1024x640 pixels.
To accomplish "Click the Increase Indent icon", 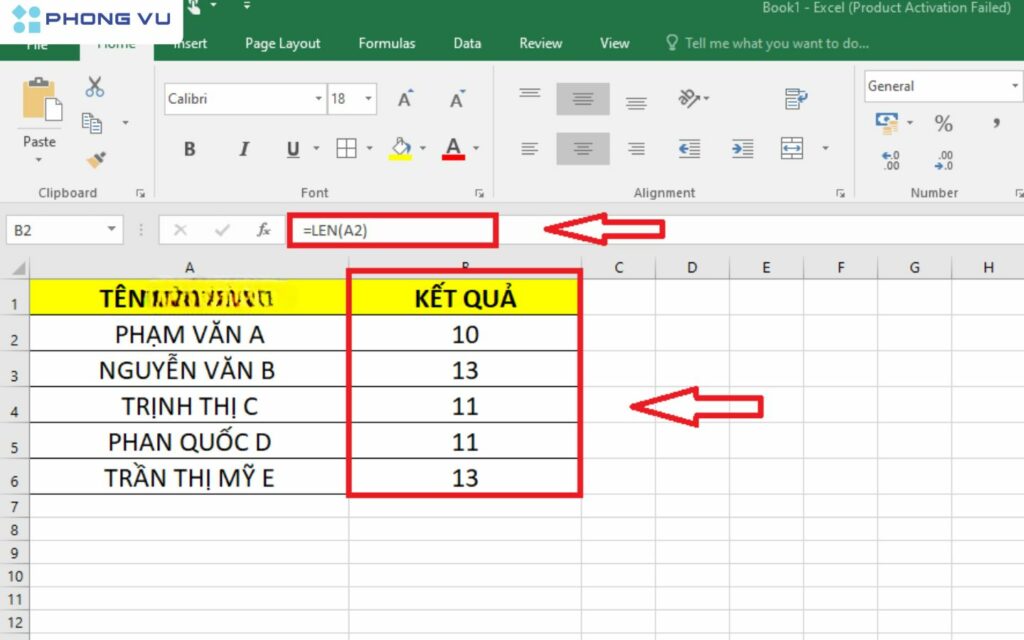I will click(741, 149).
